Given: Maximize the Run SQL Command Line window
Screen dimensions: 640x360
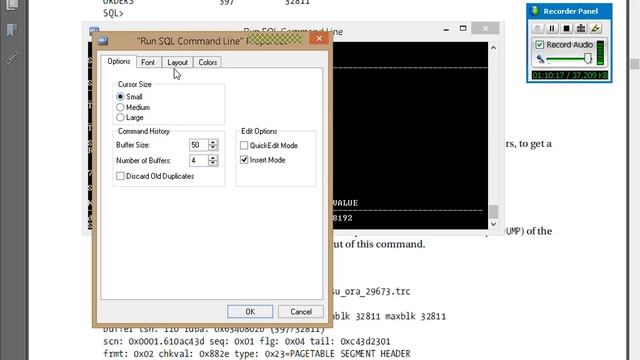Looking at the screenshot, I should tap(463, 28).
